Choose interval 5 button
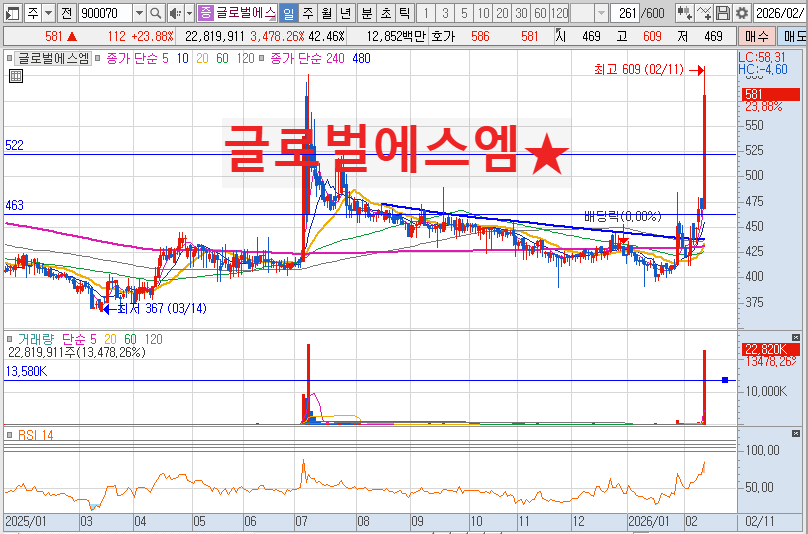The width and height of the screenshot is (808, 534). click(x=464, y=13)
